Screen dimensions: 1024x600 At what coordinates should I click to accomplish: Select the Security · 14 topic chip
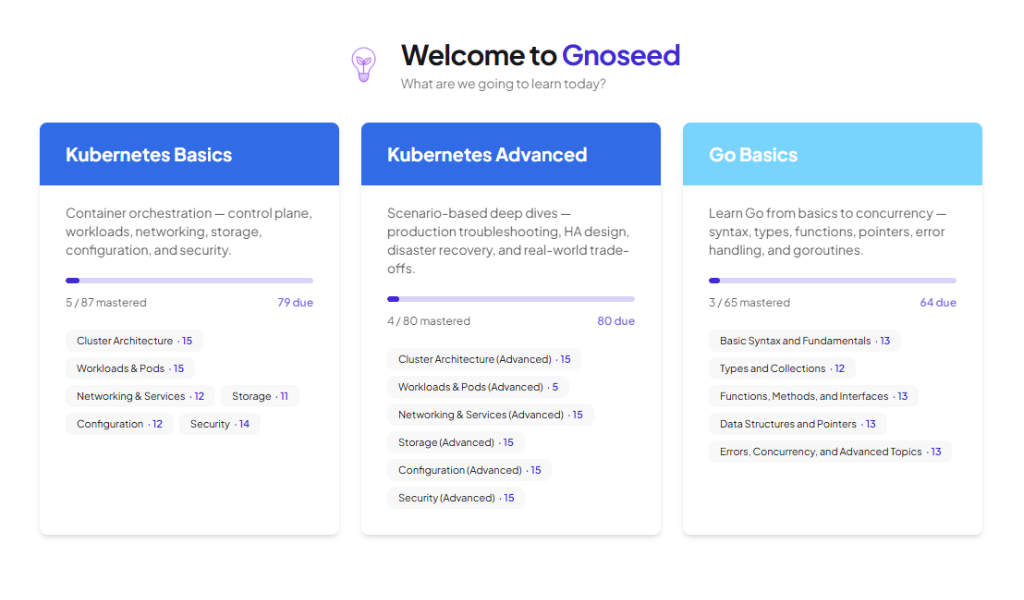219,424
